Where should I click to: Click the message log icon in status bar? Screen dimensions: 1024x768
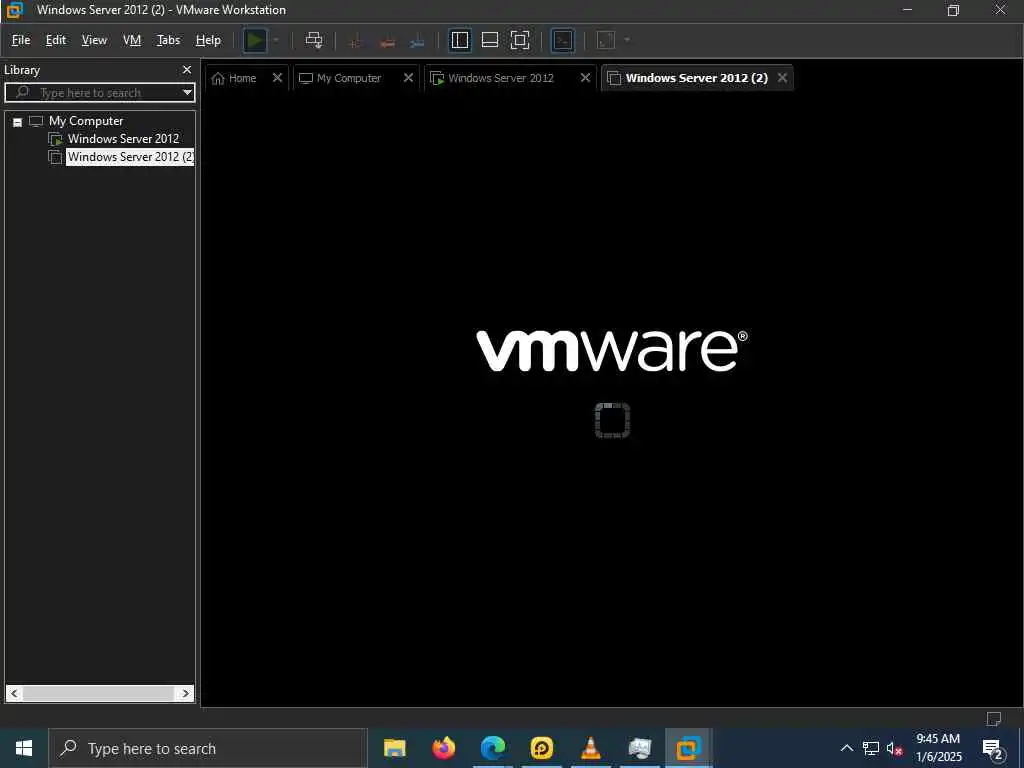pyautogui.click(x=993, y=719)
